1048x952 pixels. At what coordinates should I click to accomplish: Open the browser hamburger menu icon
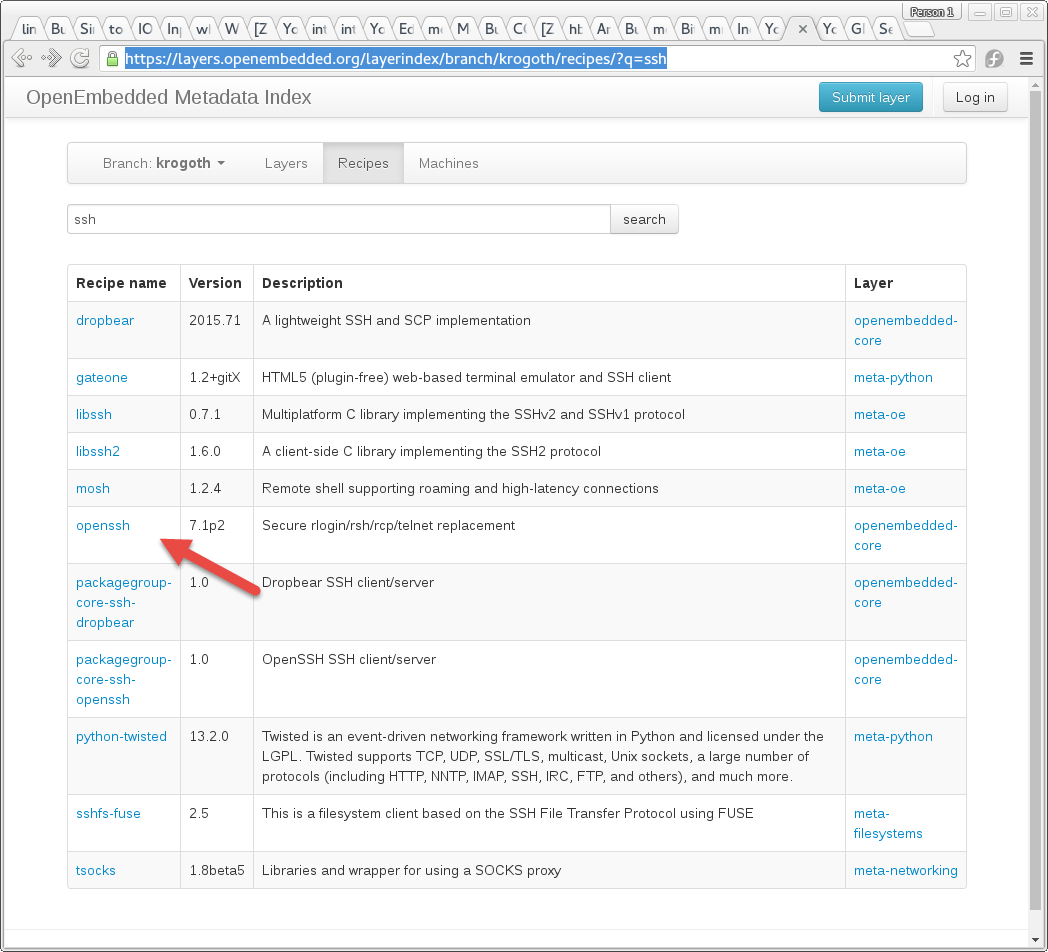(x=1026, y=59)
